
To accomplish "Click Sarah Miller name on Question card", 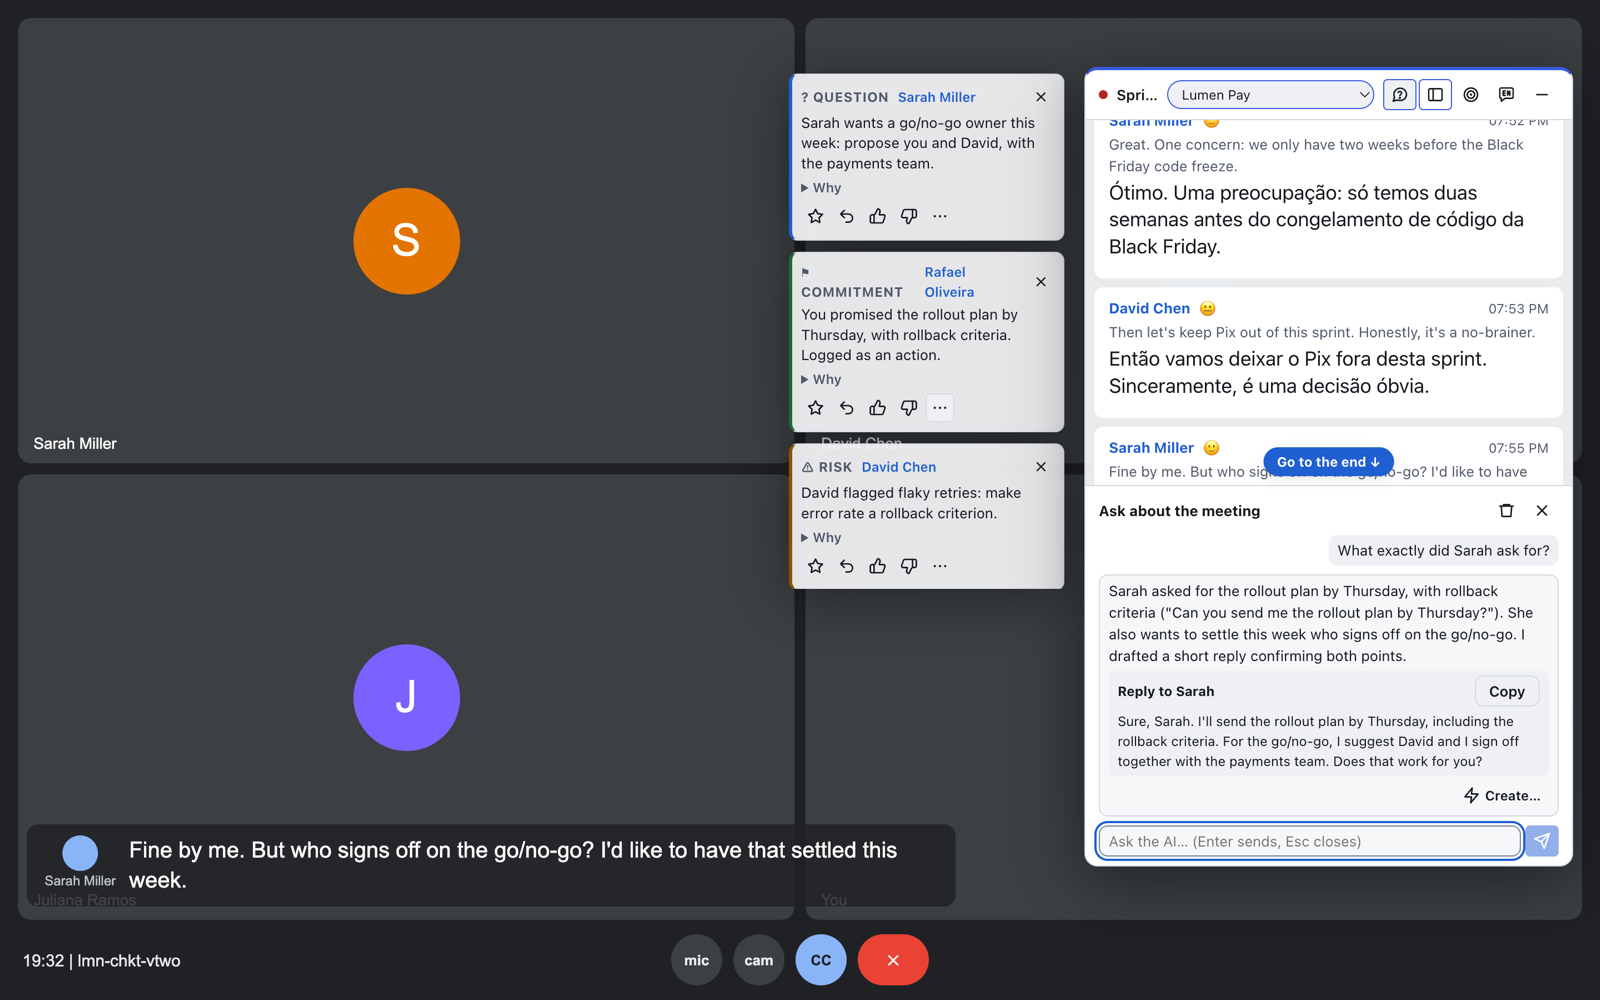I will point(937,97).
